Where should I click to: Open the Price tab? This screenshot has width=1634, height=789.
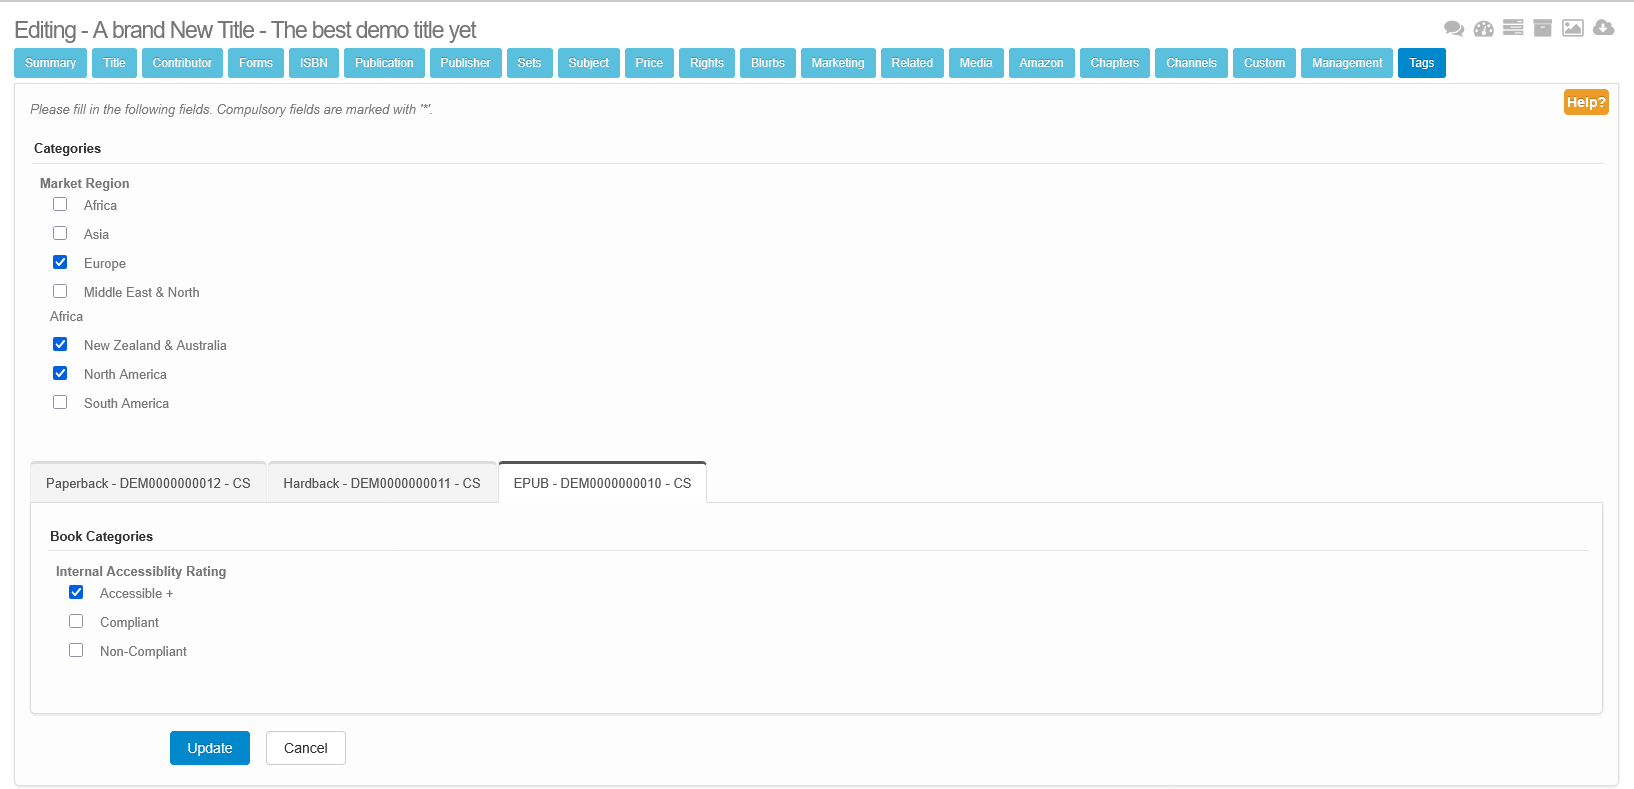(x=649, y=63)
